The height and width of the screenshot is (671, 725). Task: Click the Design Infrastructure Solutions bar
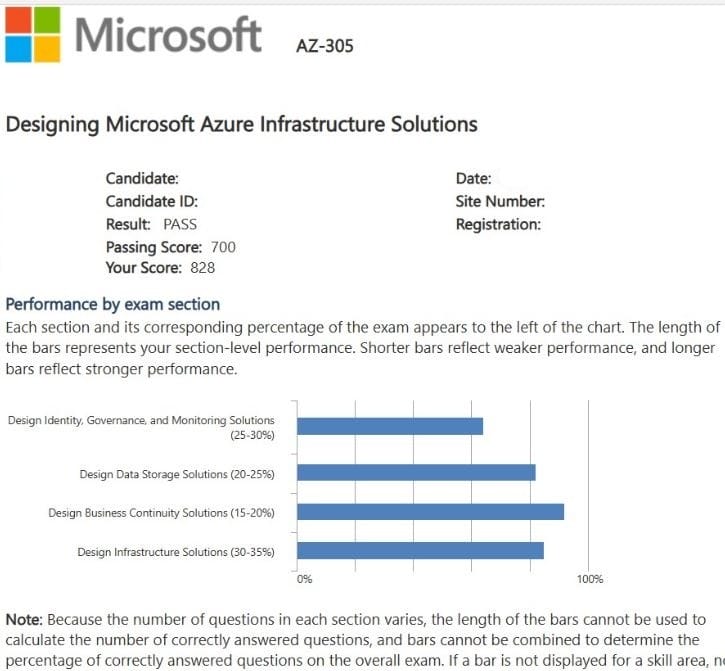click(x=420, y=551)
